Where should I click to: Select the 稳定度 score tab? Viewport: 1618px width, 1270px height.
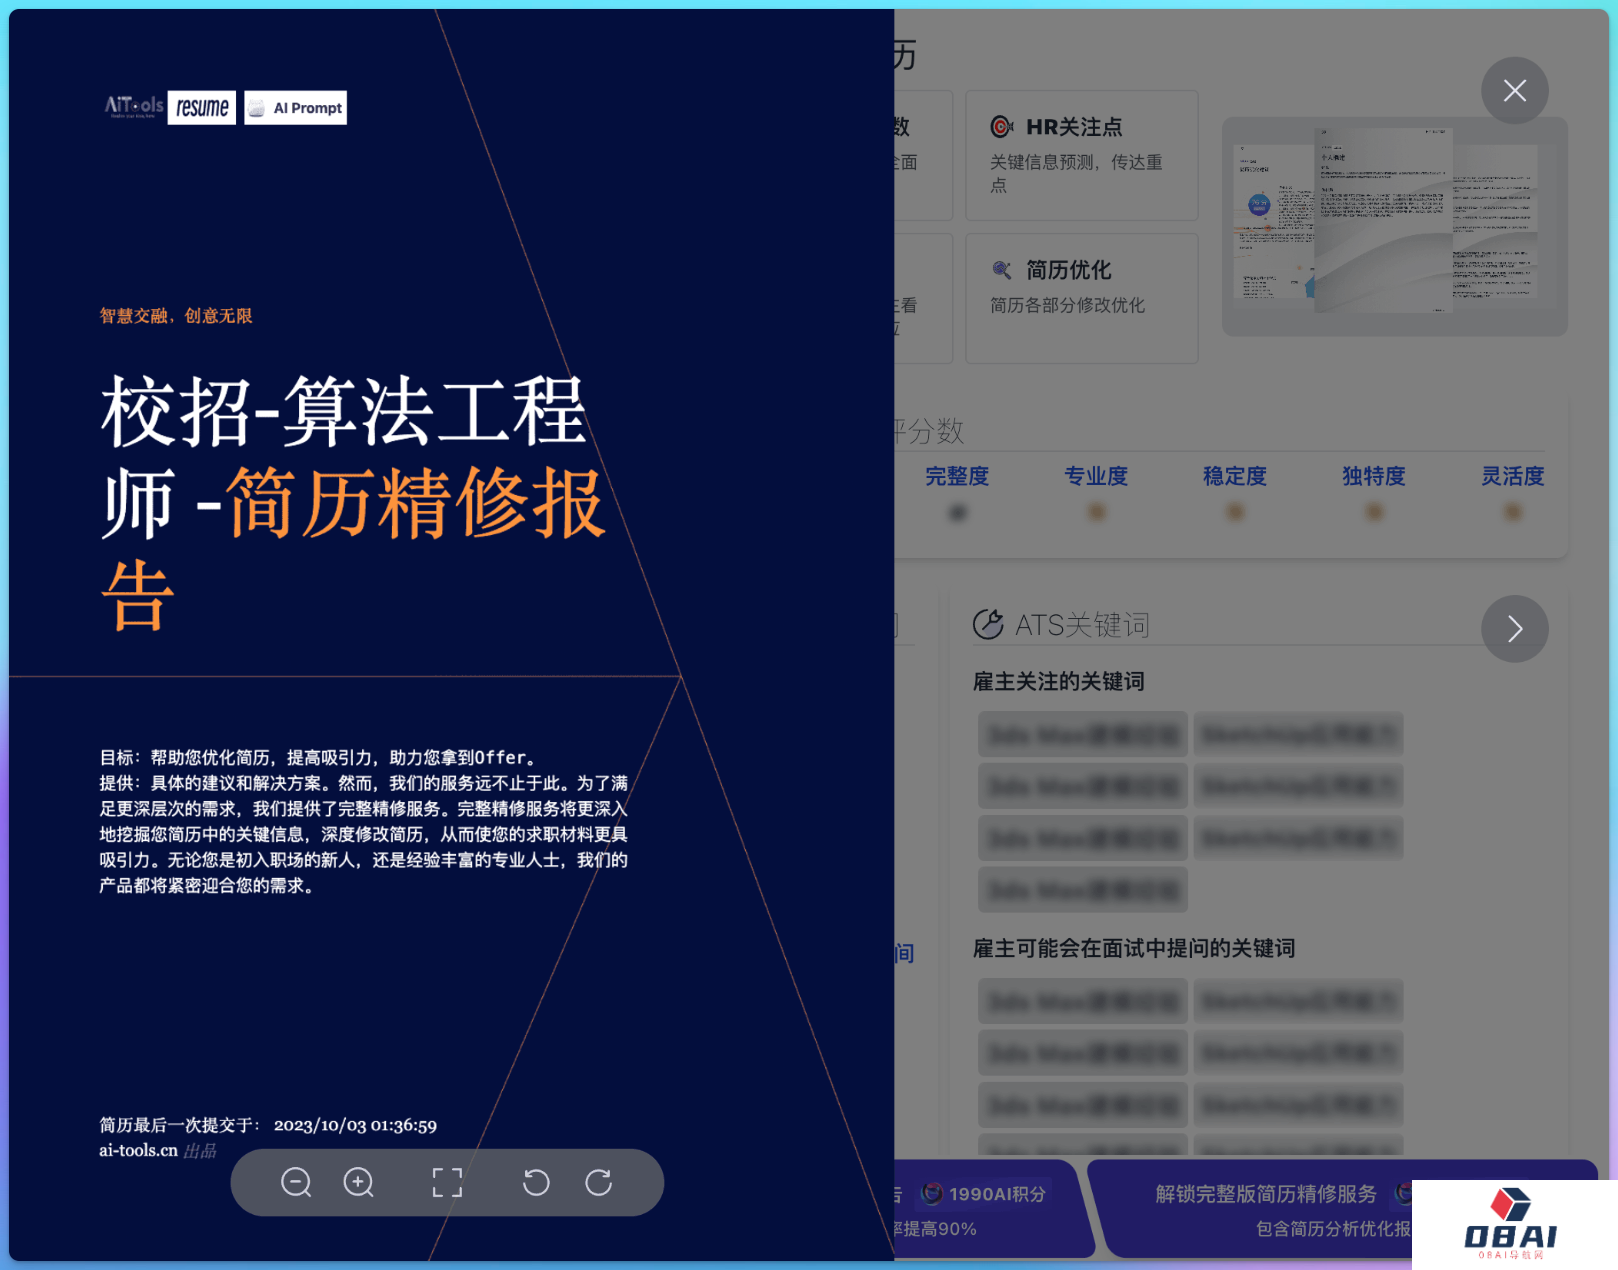click(1235, 477)
